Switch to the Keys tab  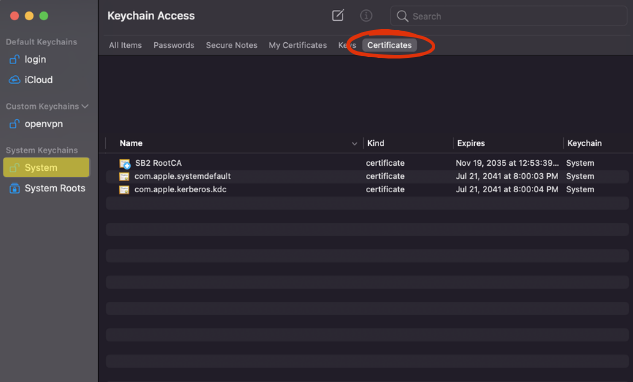(x=347, y=45)
